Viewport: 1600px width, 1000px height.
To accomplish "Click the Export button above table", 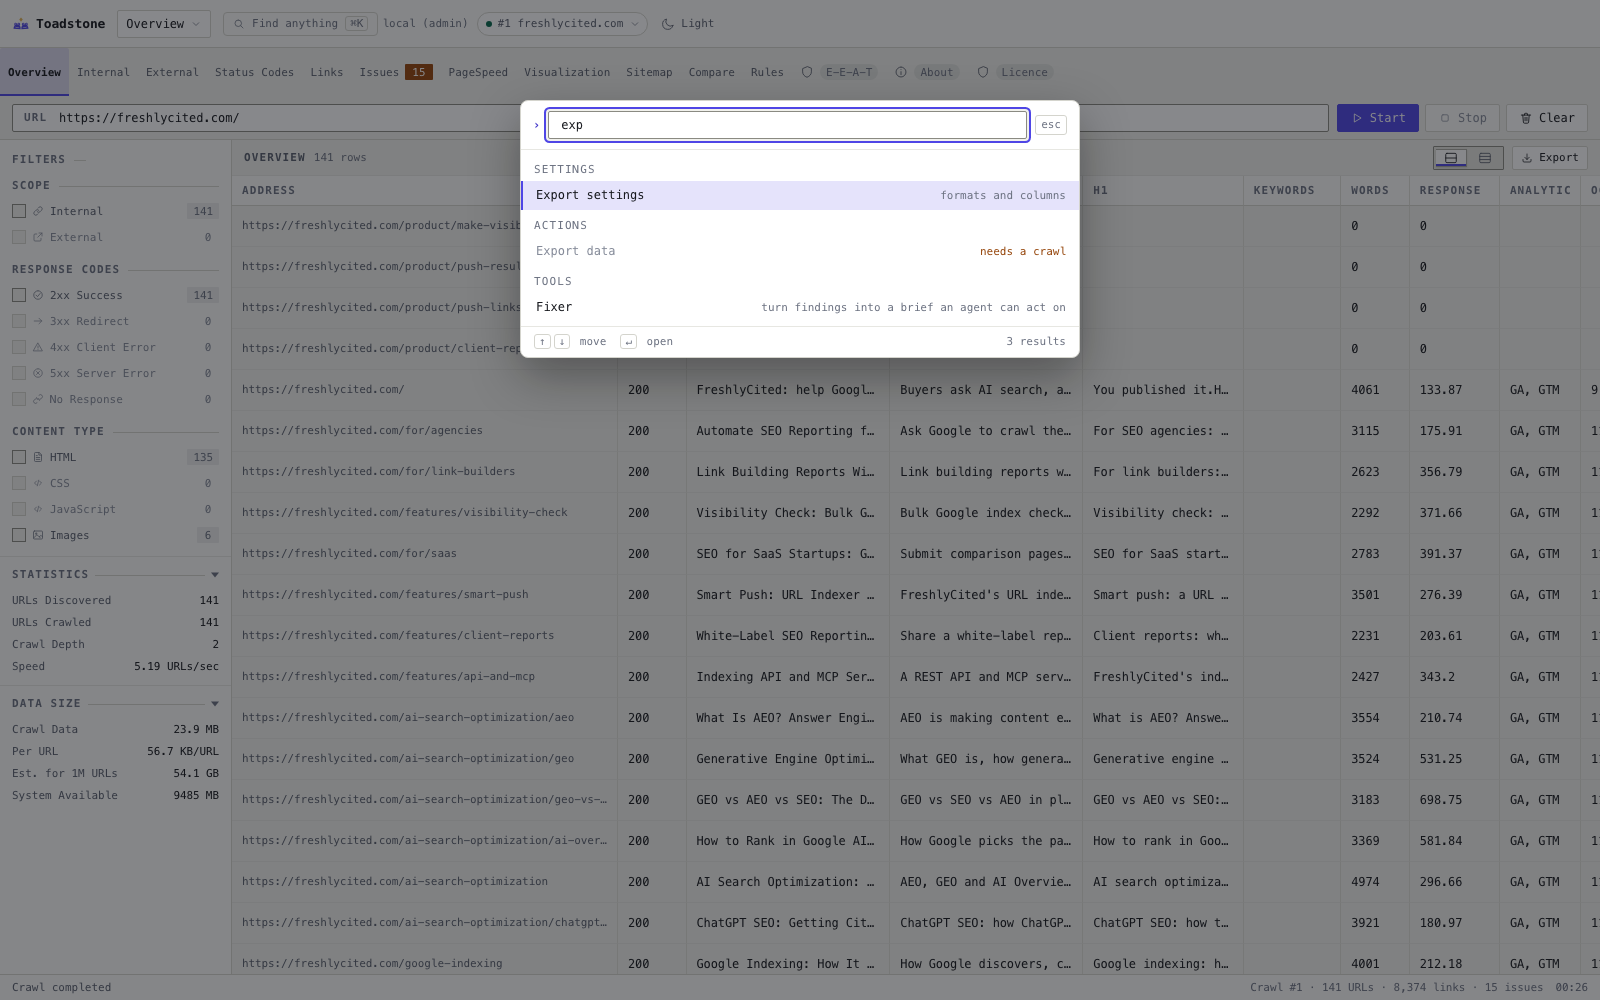I will pyautogui.click(x=1550, y=158).
